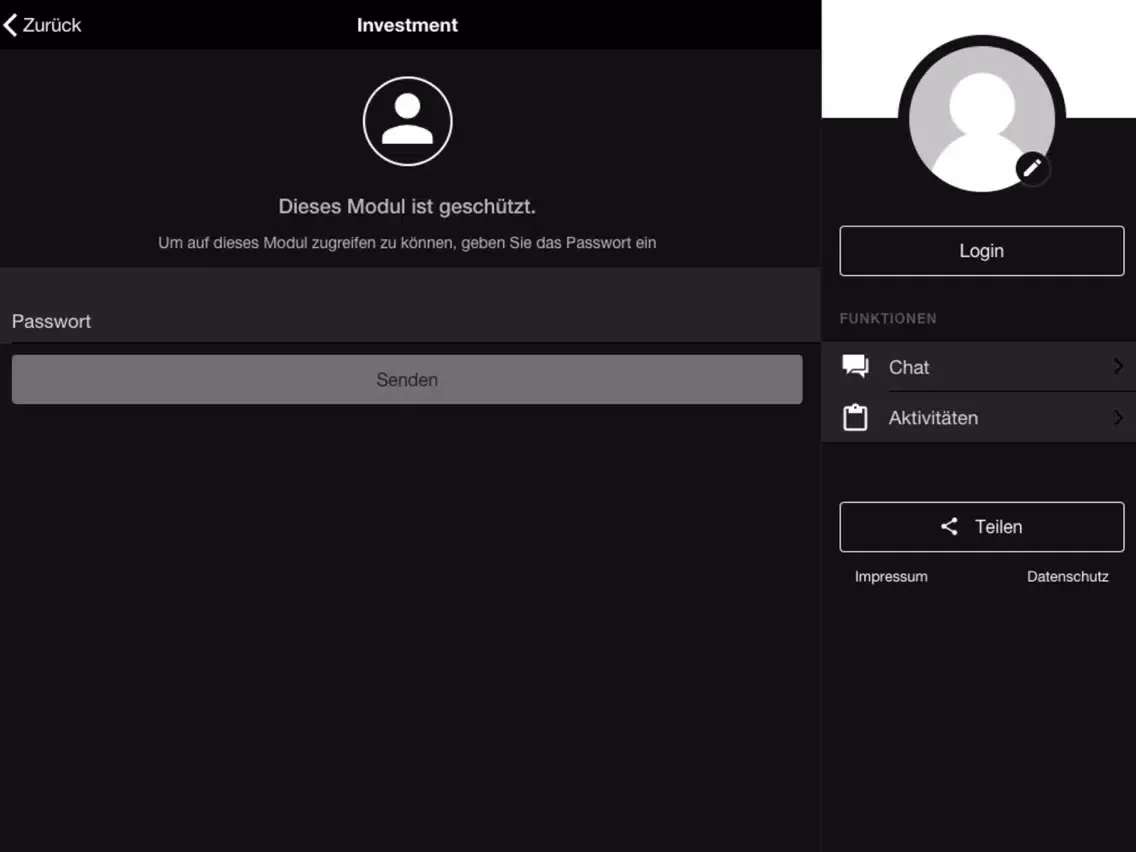Viewport: 1136px width, 852px height.
Task: Submit password with Senden button
Action: [407, 379]
